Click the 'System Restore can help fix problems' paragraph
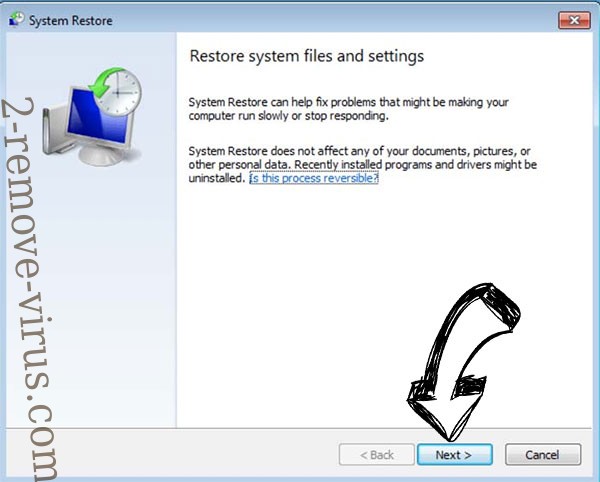The image size is (600, 482). point(348,109)
